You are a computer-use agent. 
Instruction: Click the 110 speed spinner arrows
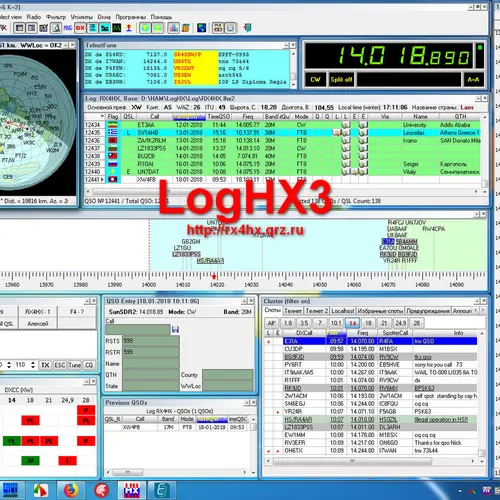pos(33,365)
